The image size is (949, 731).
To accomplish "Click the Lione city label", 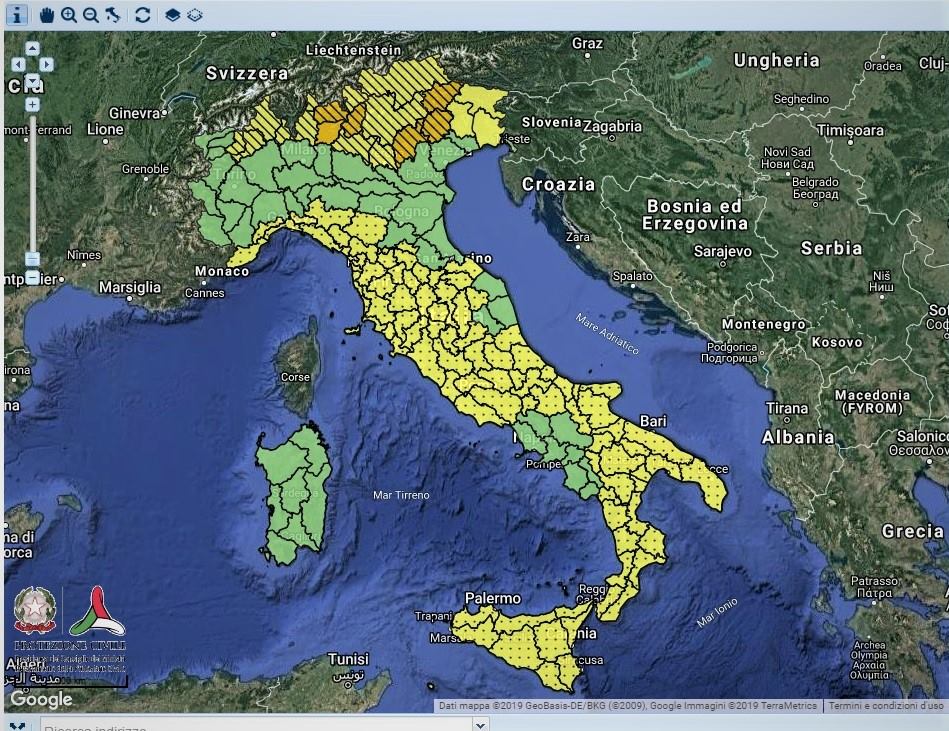I will pos(105,129).
